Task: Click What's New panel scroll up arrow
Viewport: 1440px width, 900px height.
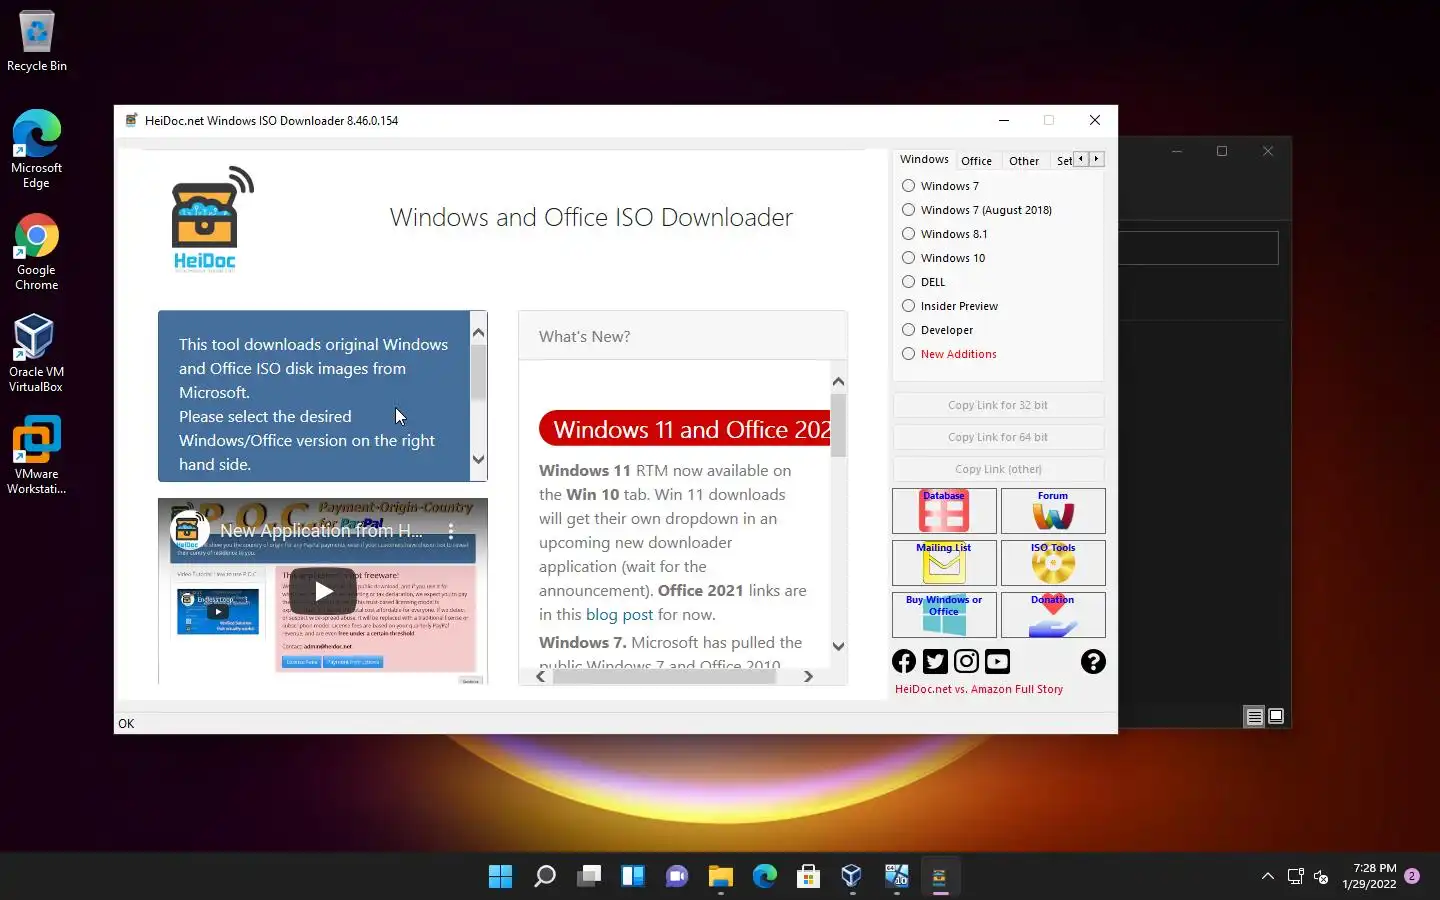Action: point(838,381)
